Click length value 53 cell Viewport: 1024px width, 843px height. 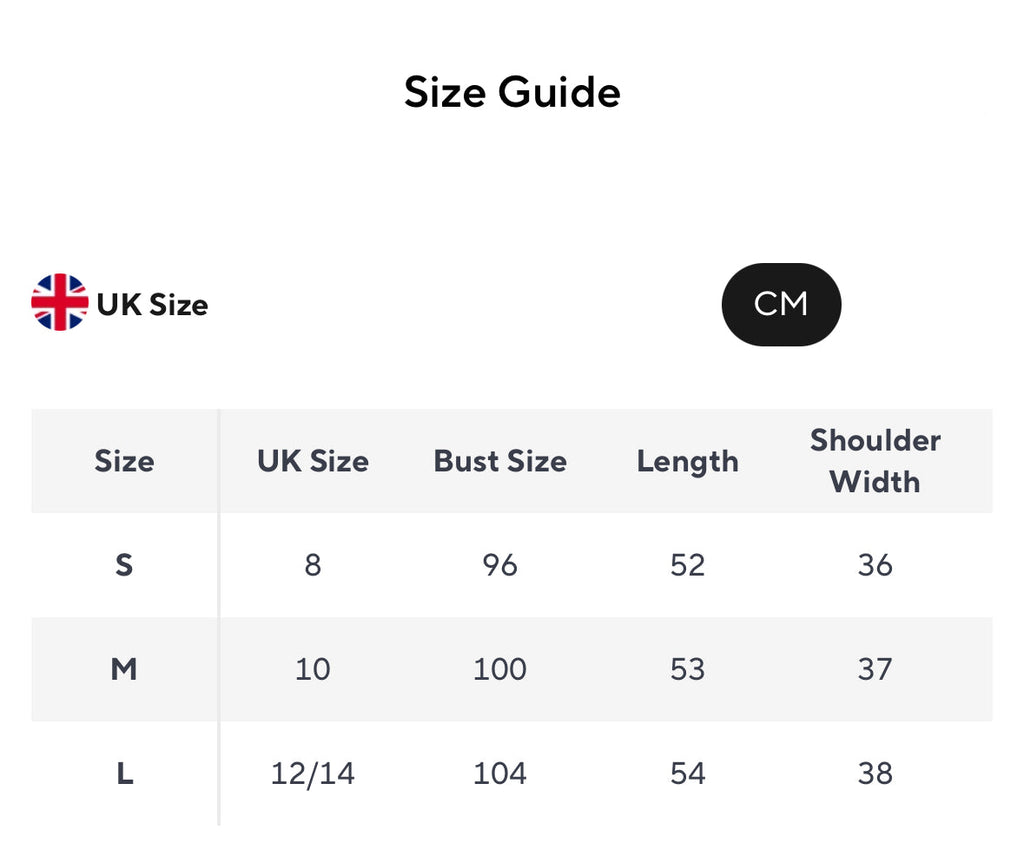(688, 669)
